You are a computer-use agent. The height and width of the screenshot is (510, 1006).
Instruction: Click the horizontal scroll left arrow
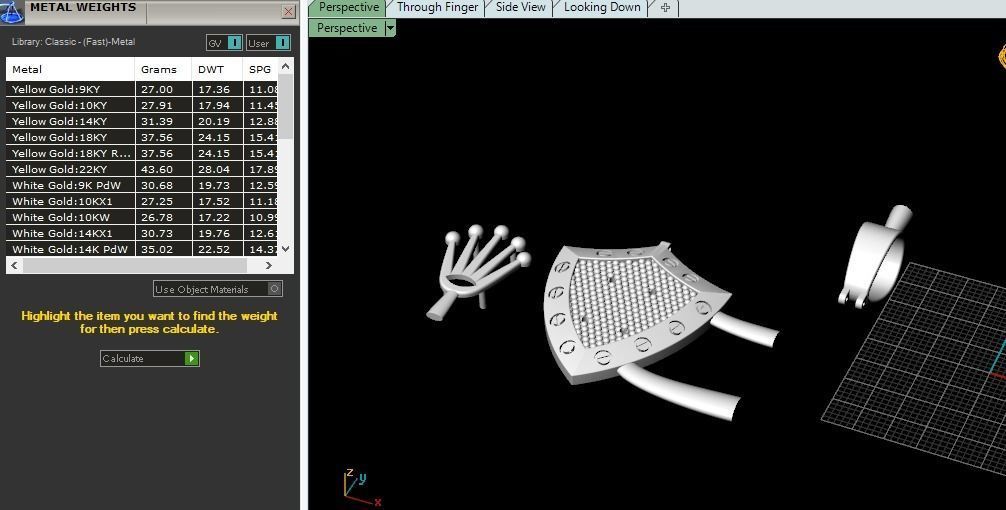(x=15, y=265)
